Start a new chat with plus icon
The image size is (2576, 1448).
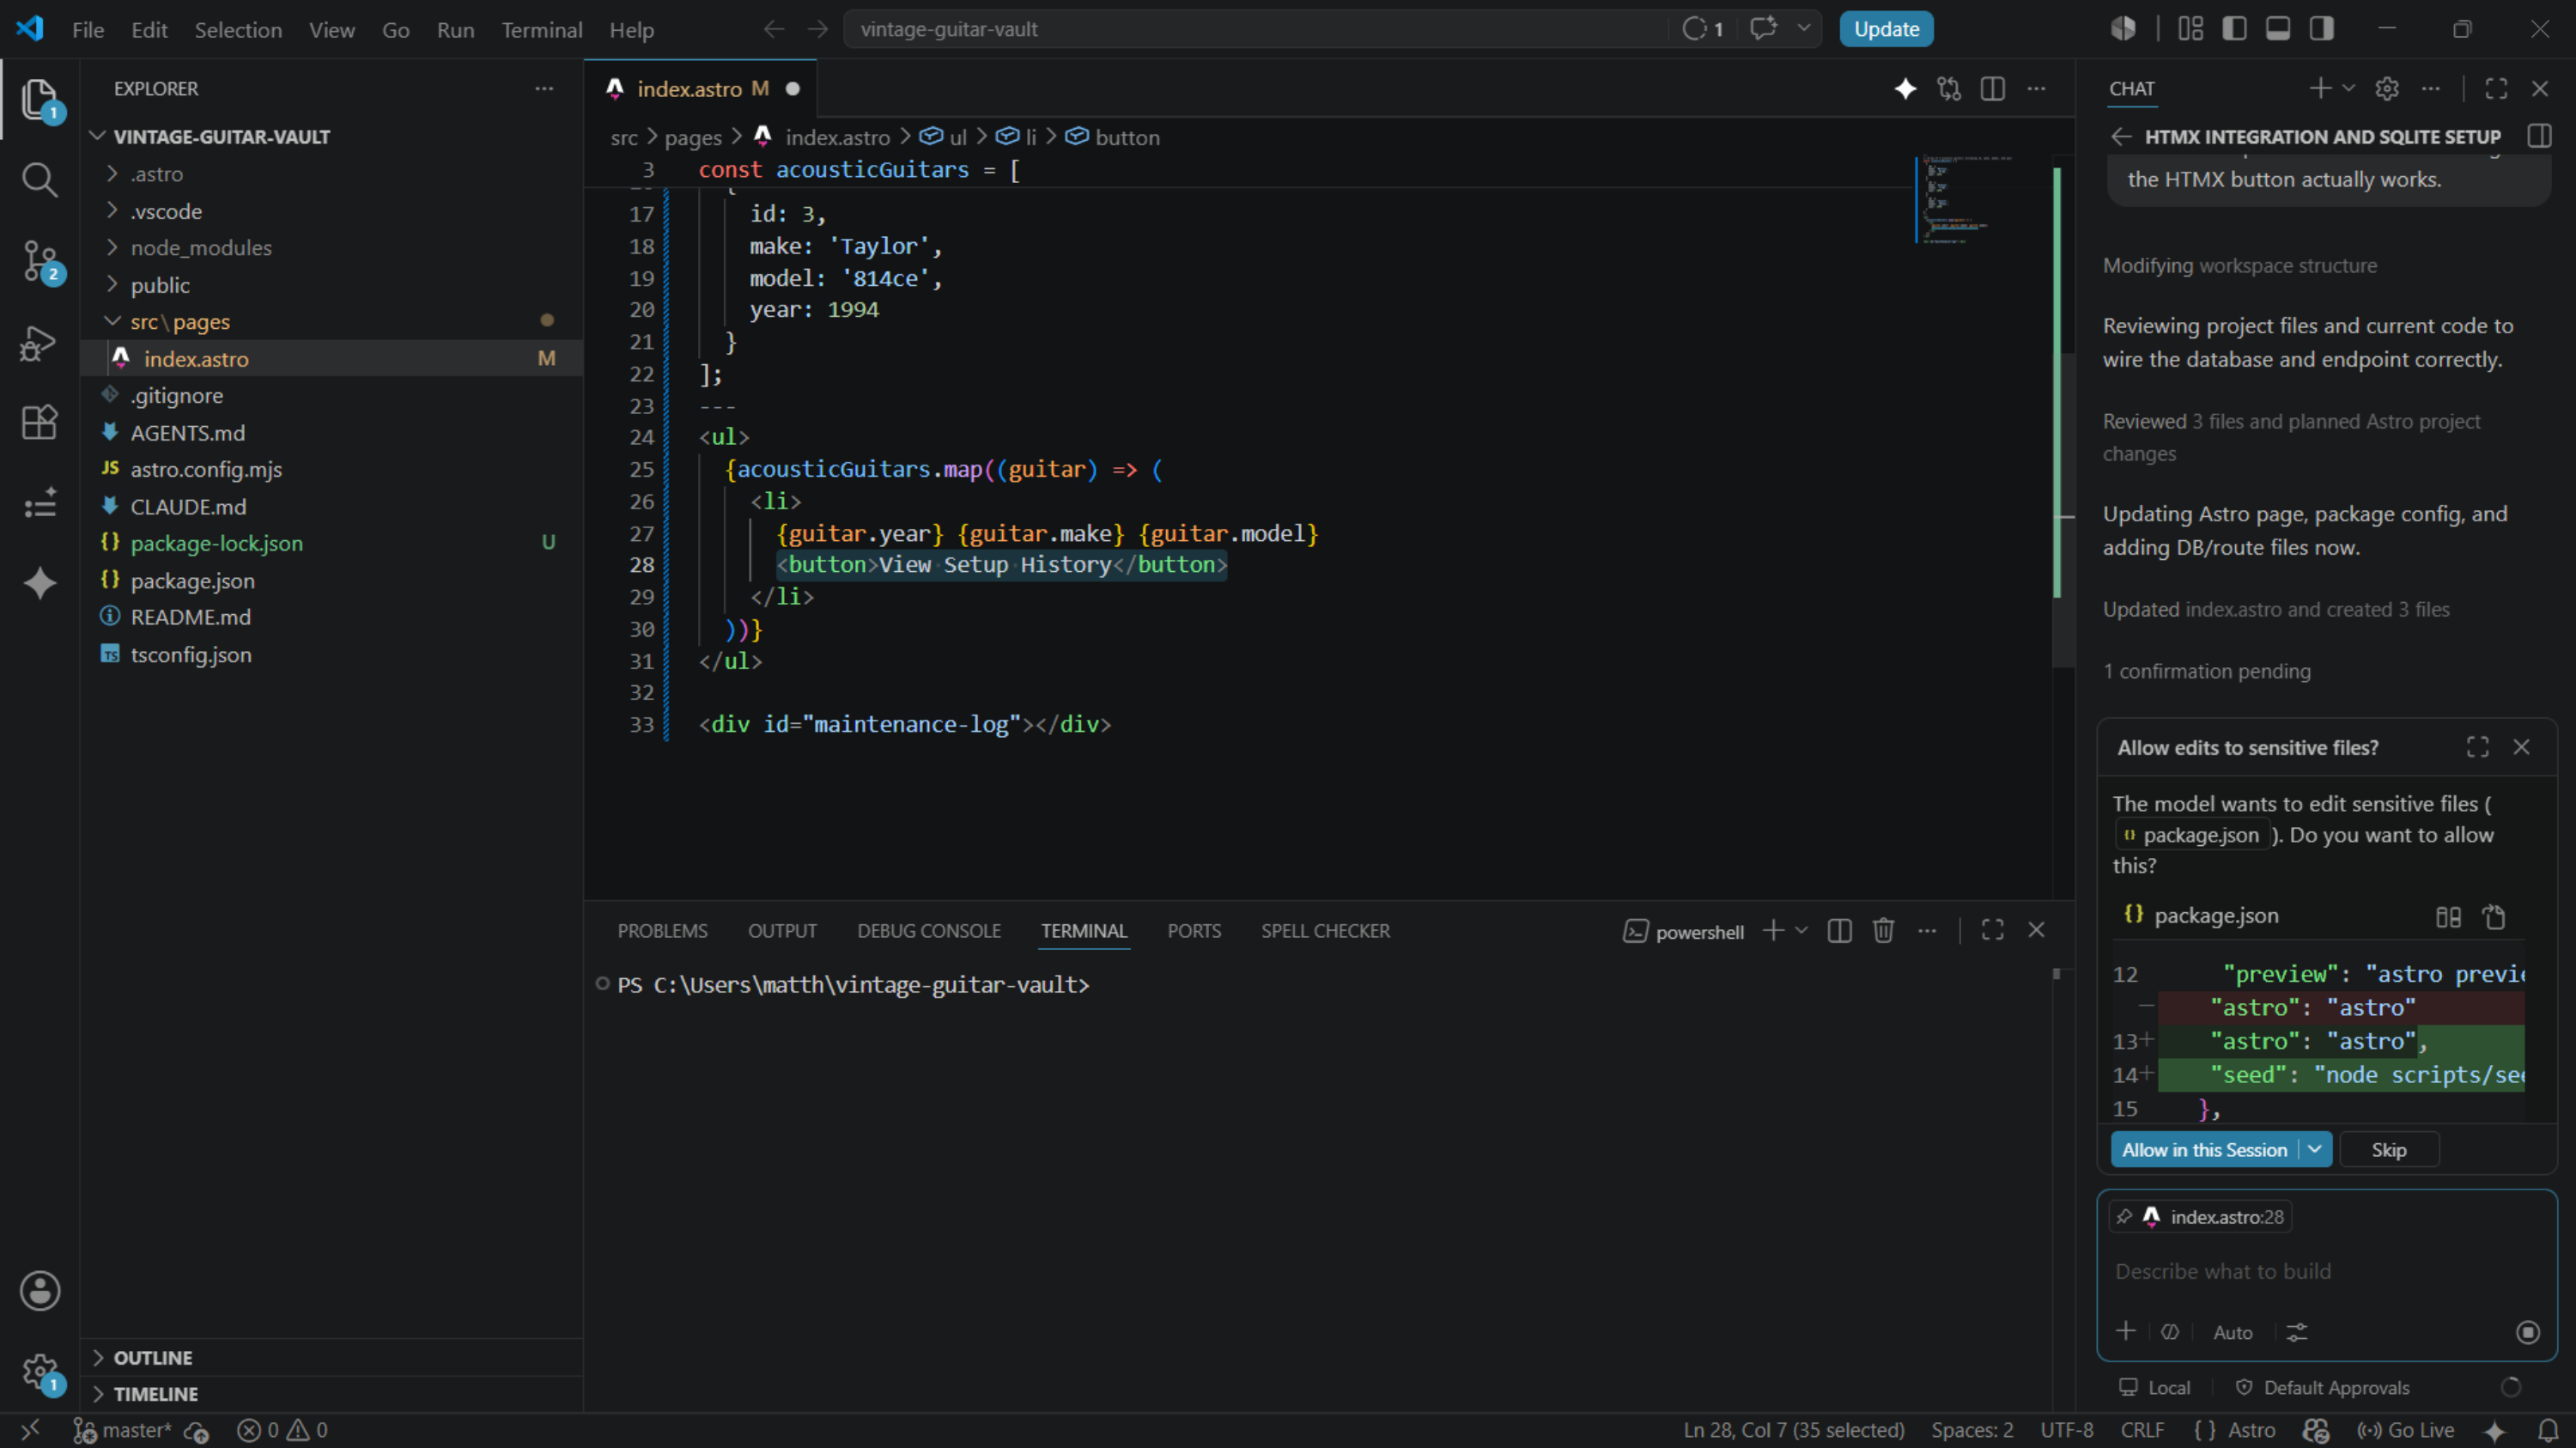pyautogui.click(x=2320, y=89)
